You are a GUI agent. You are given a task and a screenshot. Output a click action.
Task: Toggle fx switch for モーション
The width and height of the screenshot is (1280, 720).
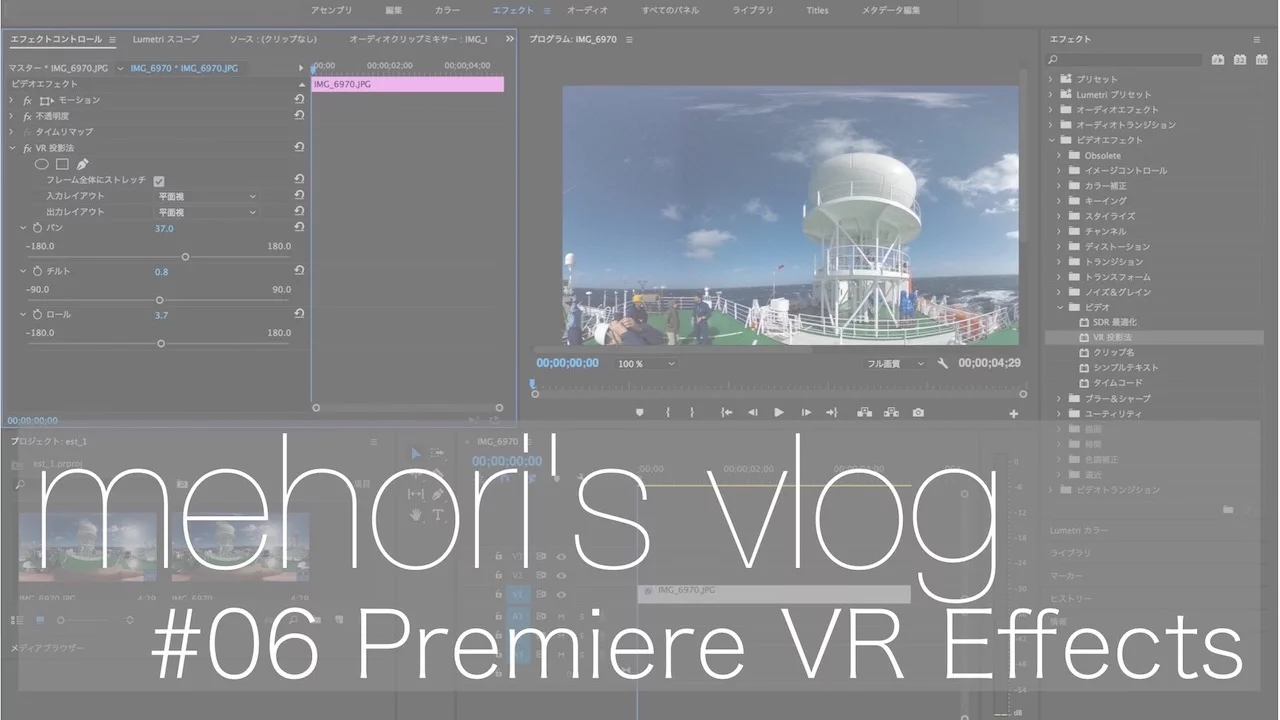[27, 100]
